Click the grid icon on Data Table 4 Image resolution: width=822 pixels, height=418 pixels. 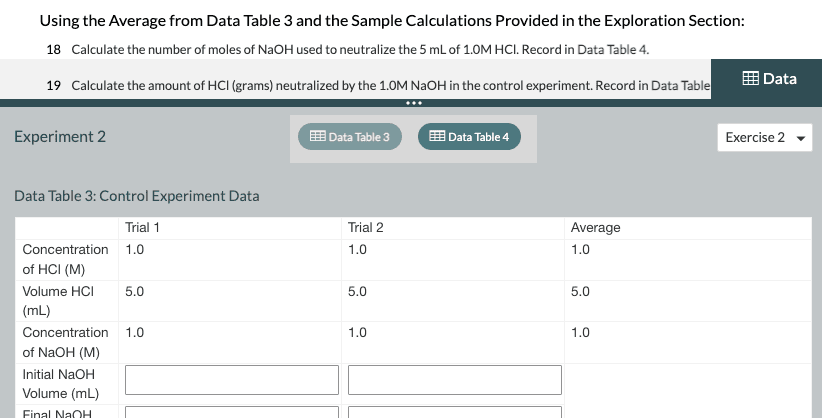[x=437, y=136]
